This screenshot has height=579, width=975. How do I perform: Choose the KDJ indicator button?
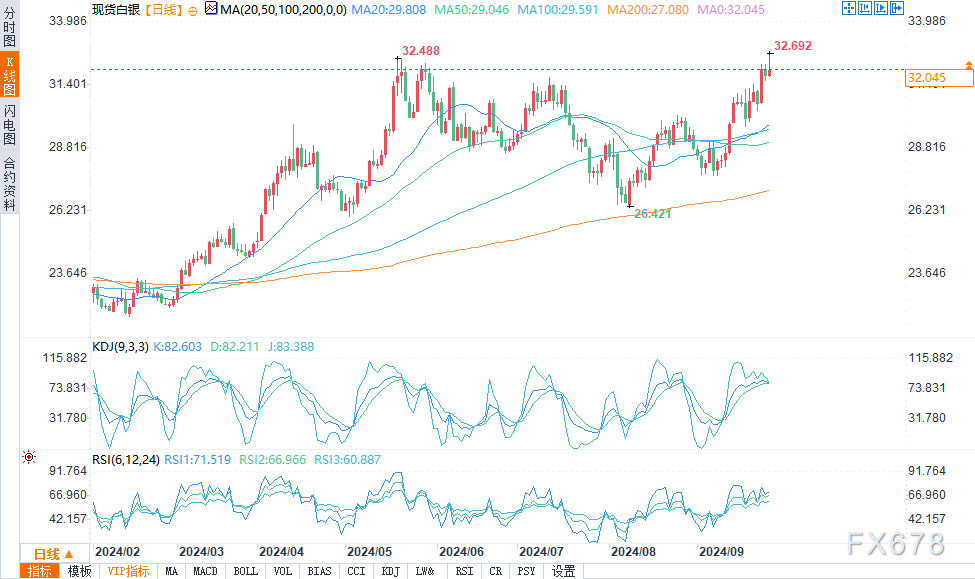point(390,571)
